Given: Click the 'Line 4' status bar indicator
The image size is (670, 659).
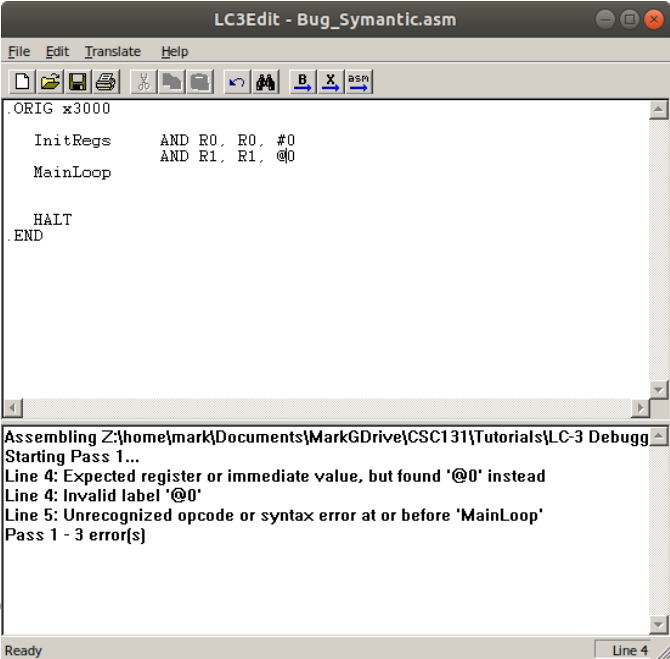Looking at the screenshot, I should 629,650.
